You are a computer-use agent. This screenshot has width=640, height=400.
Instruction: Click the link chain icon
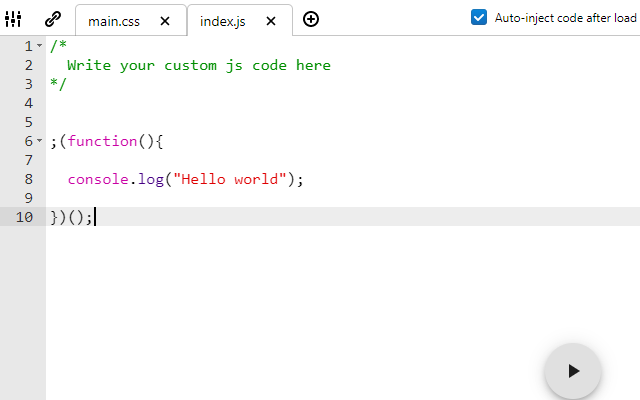[53, 19]
